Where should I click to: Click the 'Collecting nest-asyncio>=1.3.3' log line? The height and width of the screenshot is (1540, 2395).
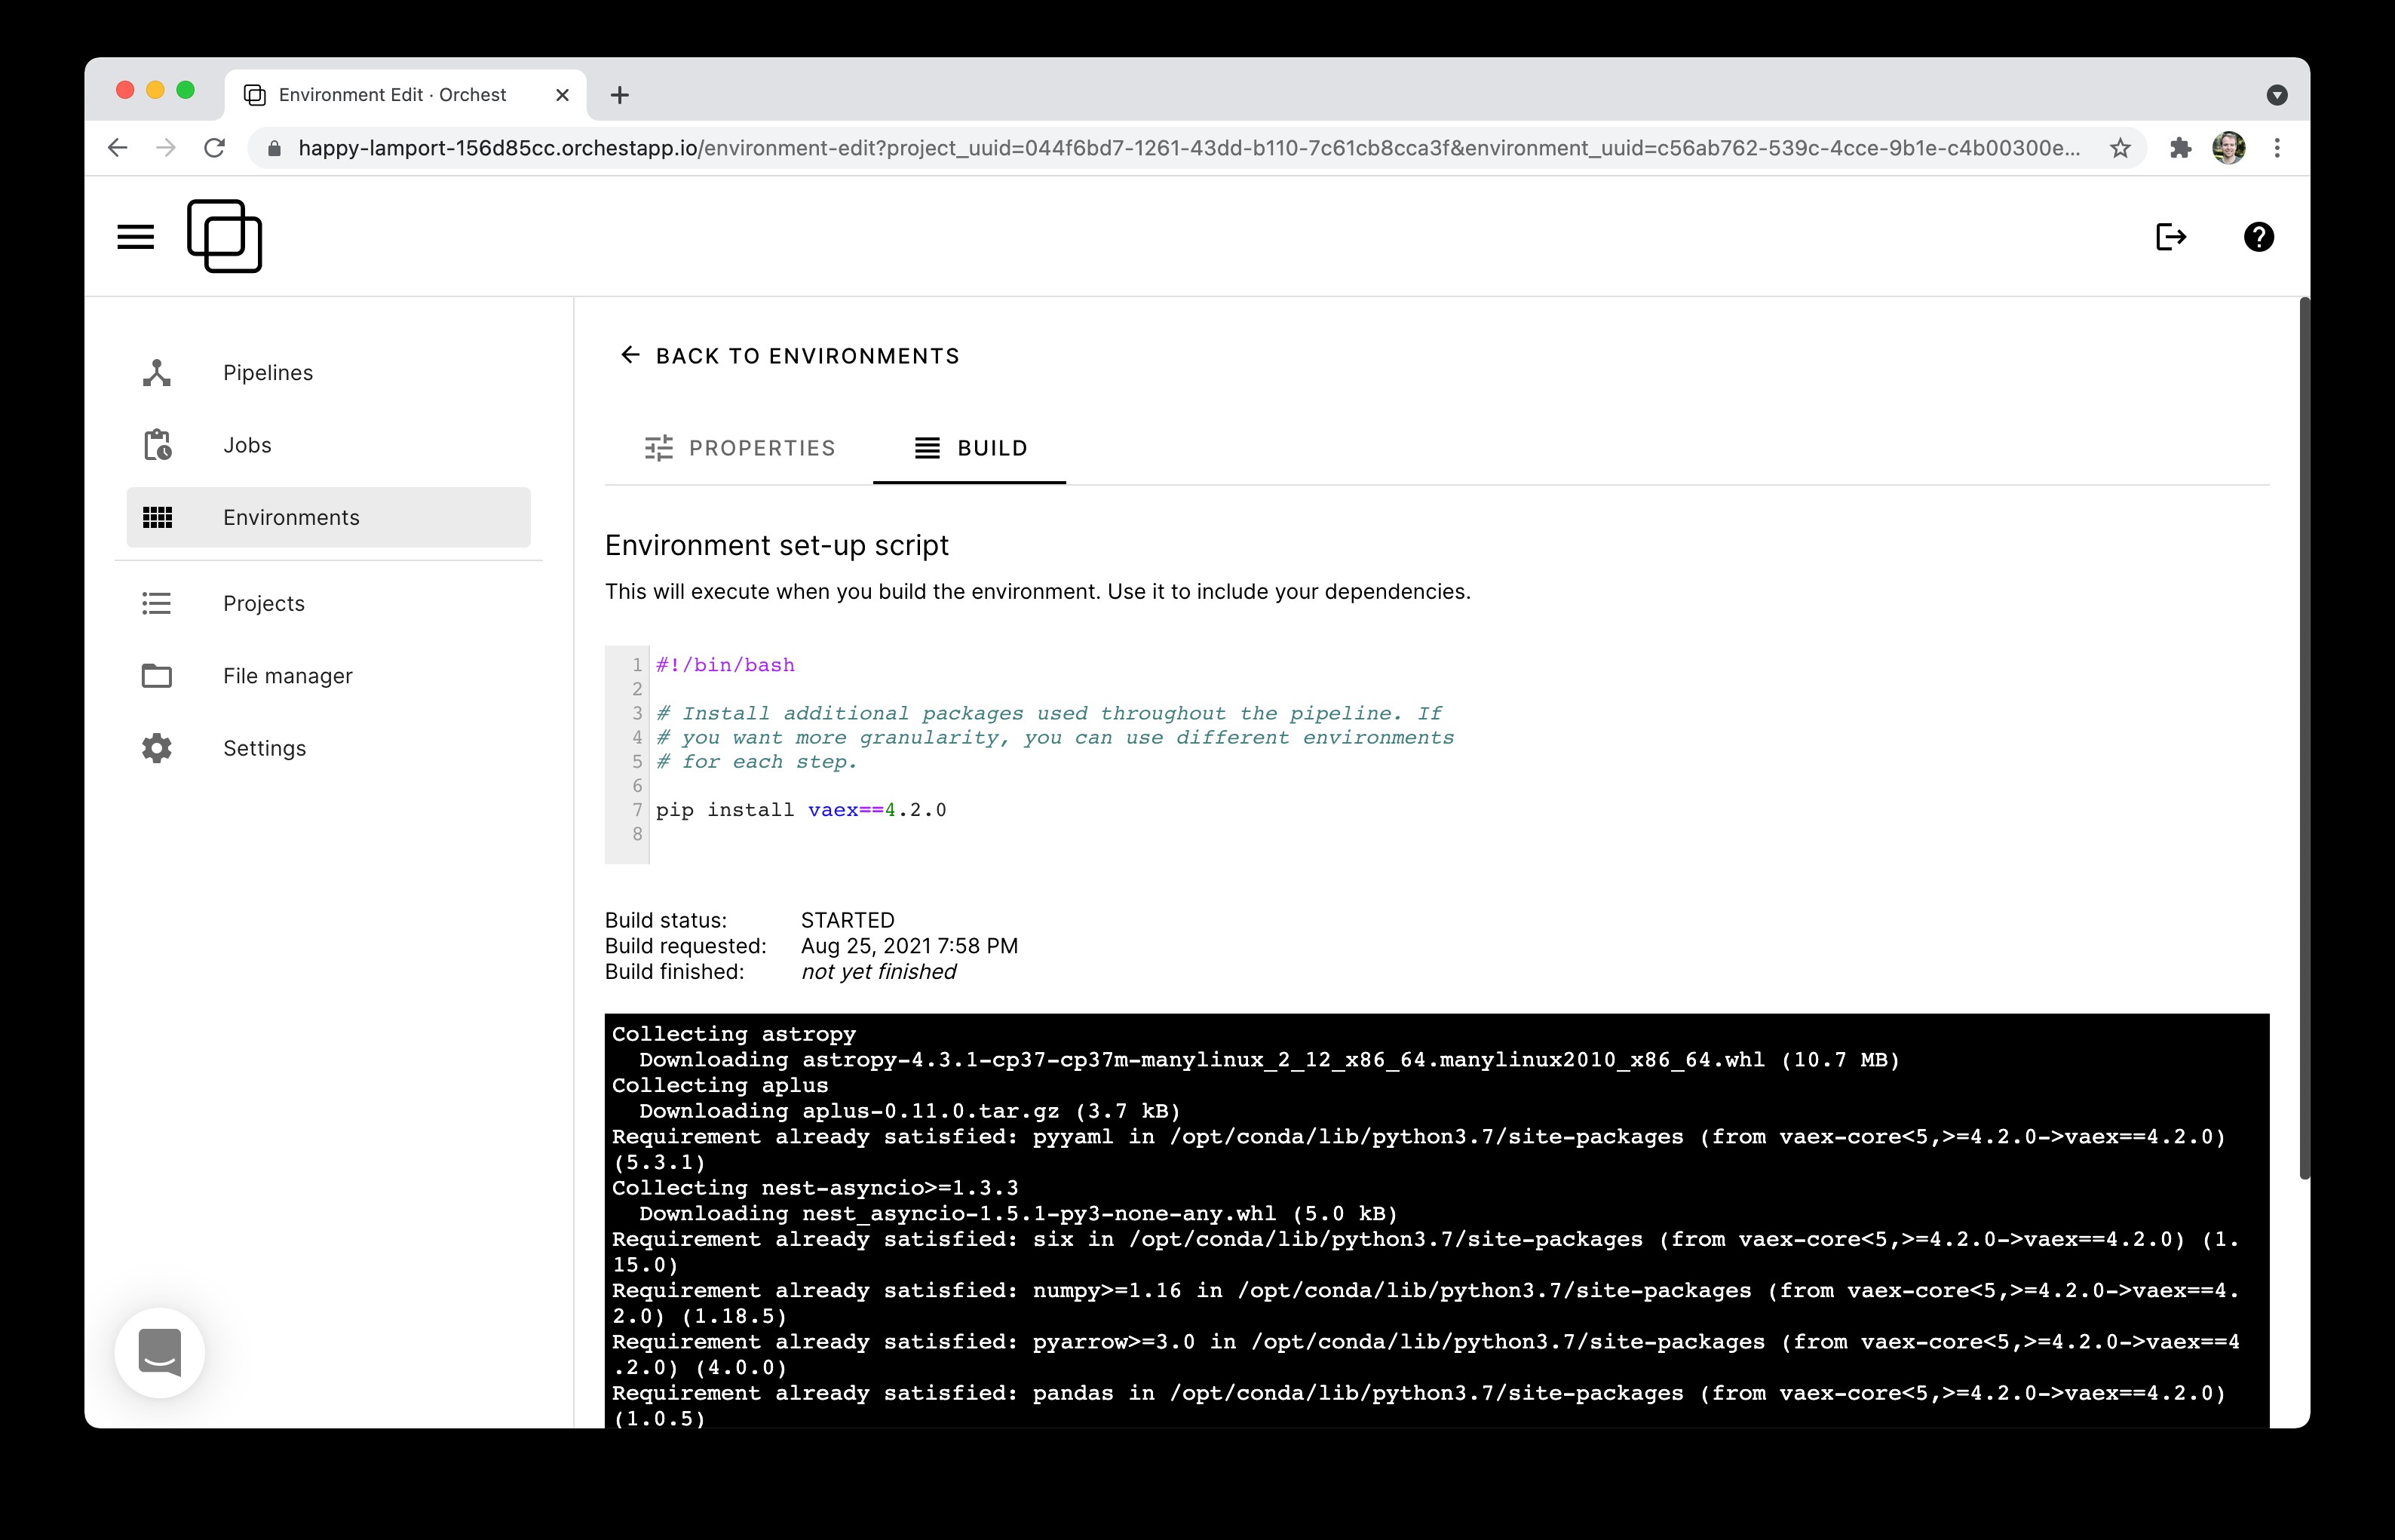tap(815, 1188)
